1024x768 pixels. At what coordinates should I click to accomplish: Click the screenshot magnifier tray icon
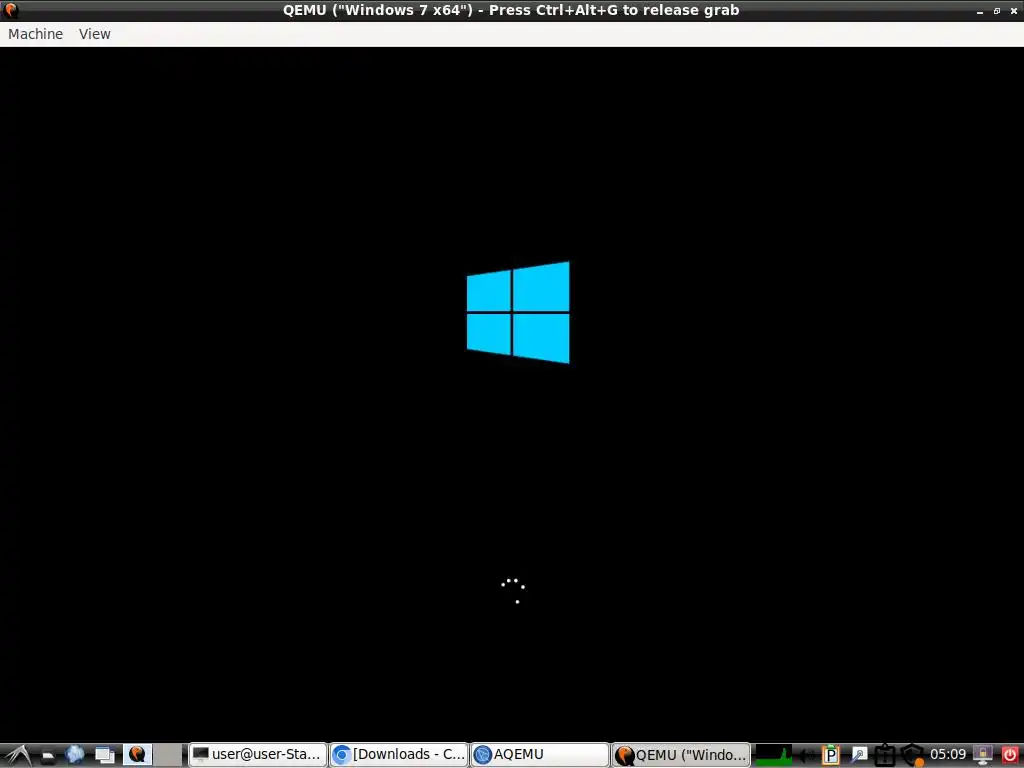(859, 756)
